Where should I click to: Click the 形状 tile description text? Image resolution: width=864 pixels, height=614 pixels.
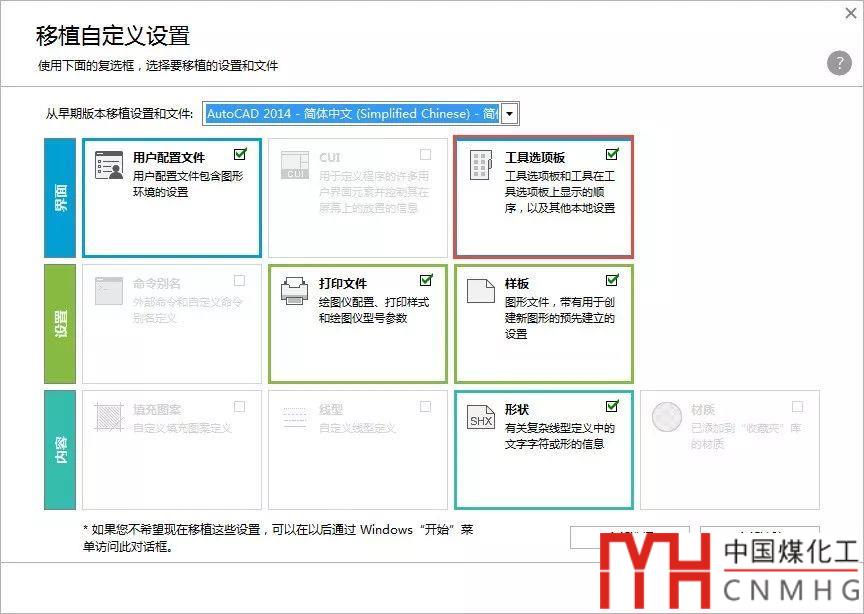coord(559,436)
